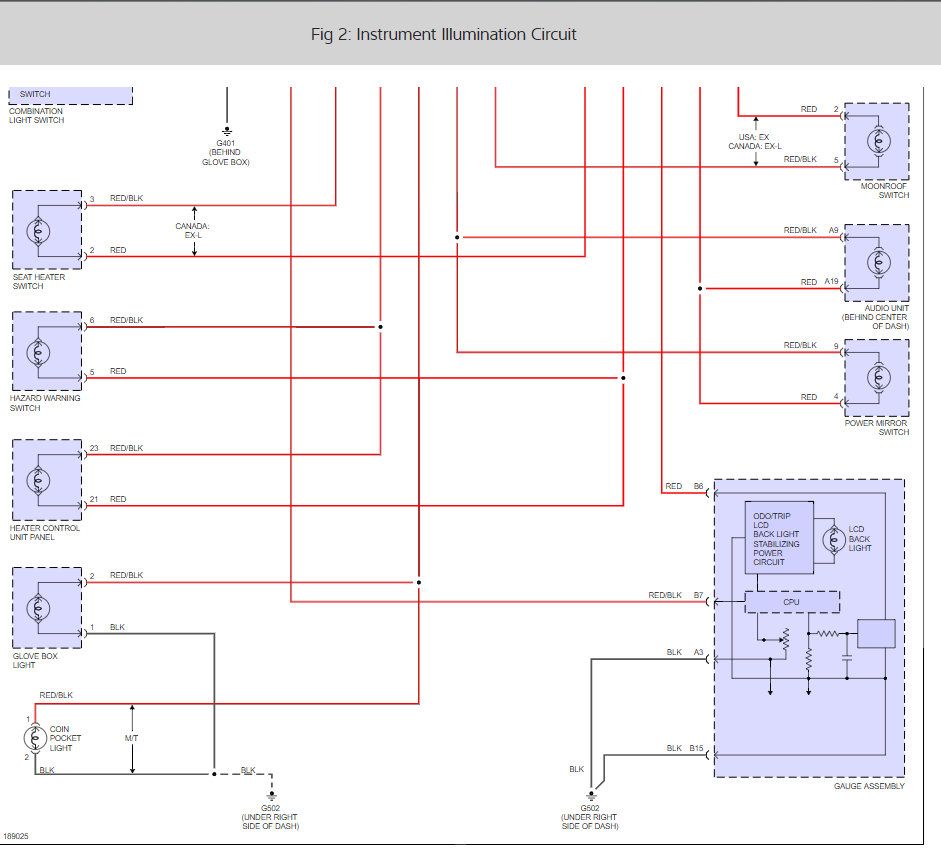Click the Seat Heater Switch lamp symbol

coord(38,231)
